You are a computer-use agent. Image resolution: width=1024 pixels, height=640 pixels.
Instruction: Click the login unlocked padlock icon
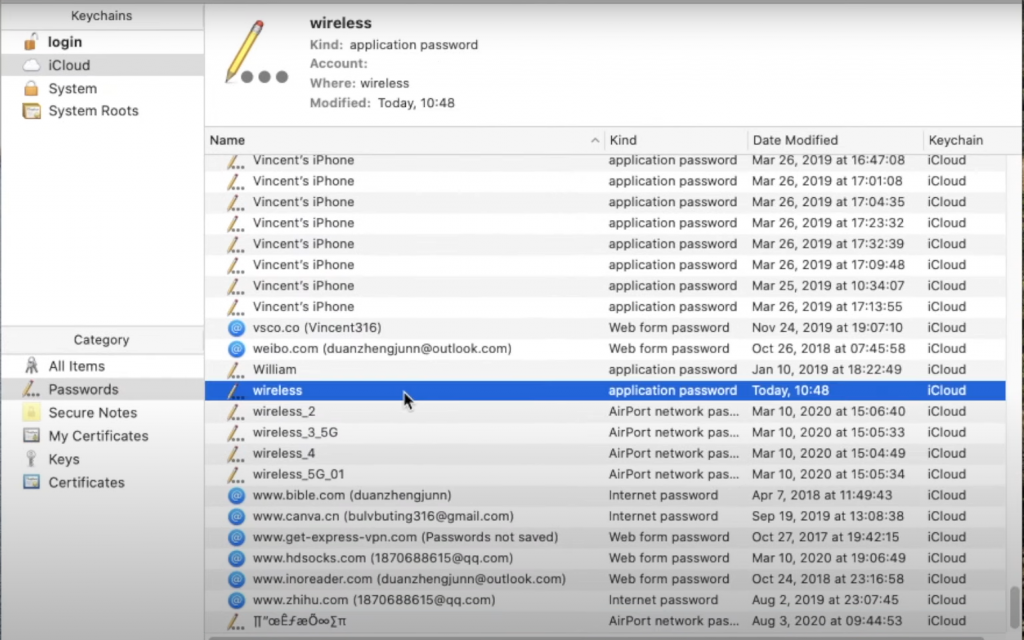pos(30,42)
